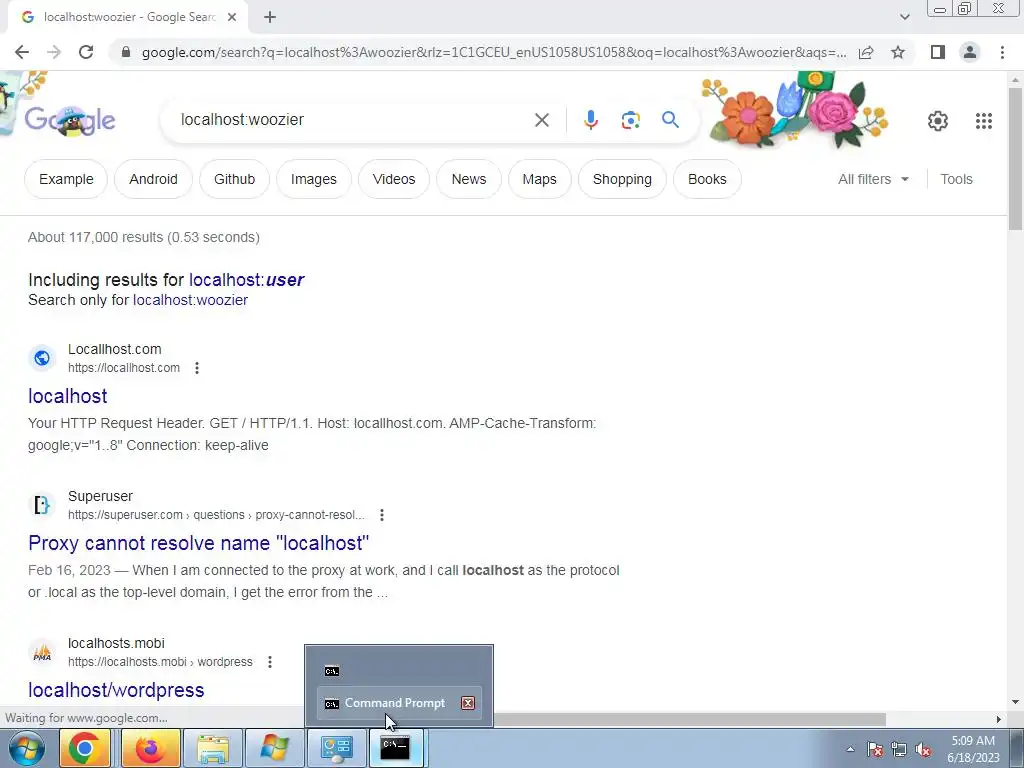Select the Command Prompt preview entry

pyautogui.click(x=399, y=703)
